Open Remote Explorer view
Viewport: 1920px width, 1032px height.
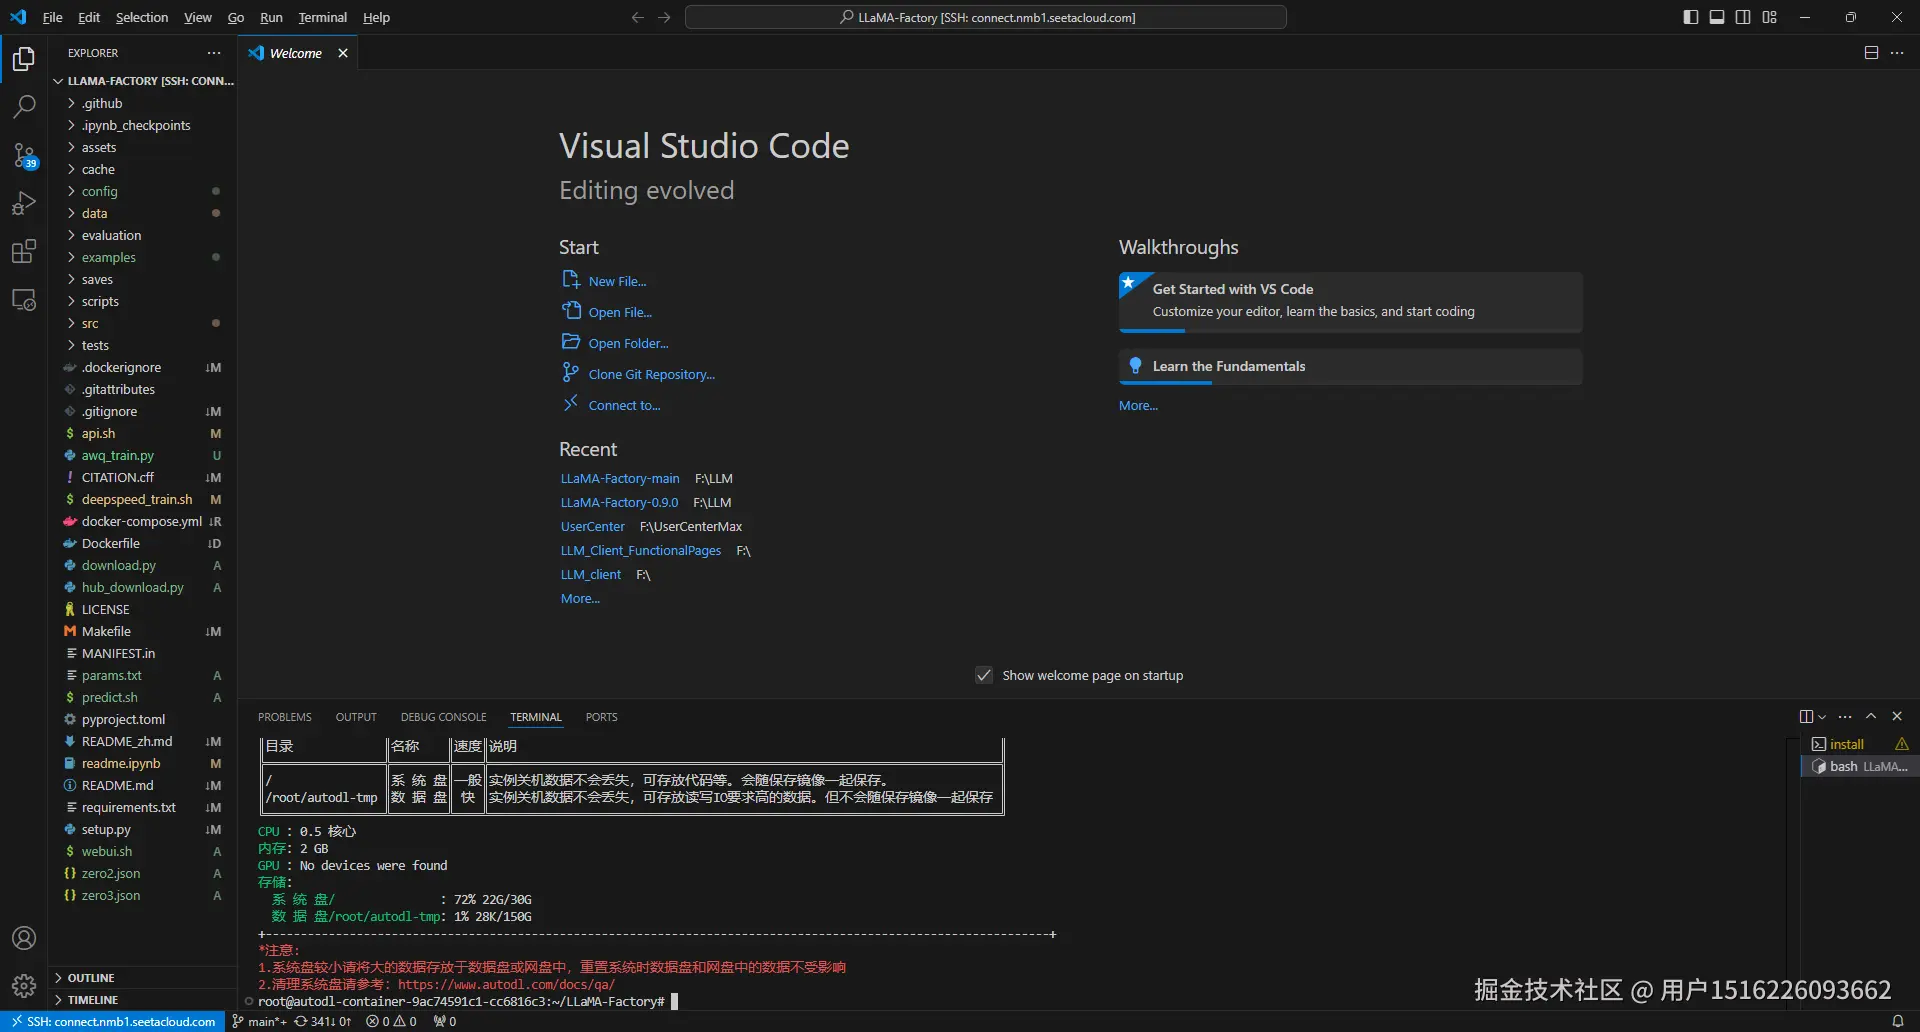pos(24,299)
